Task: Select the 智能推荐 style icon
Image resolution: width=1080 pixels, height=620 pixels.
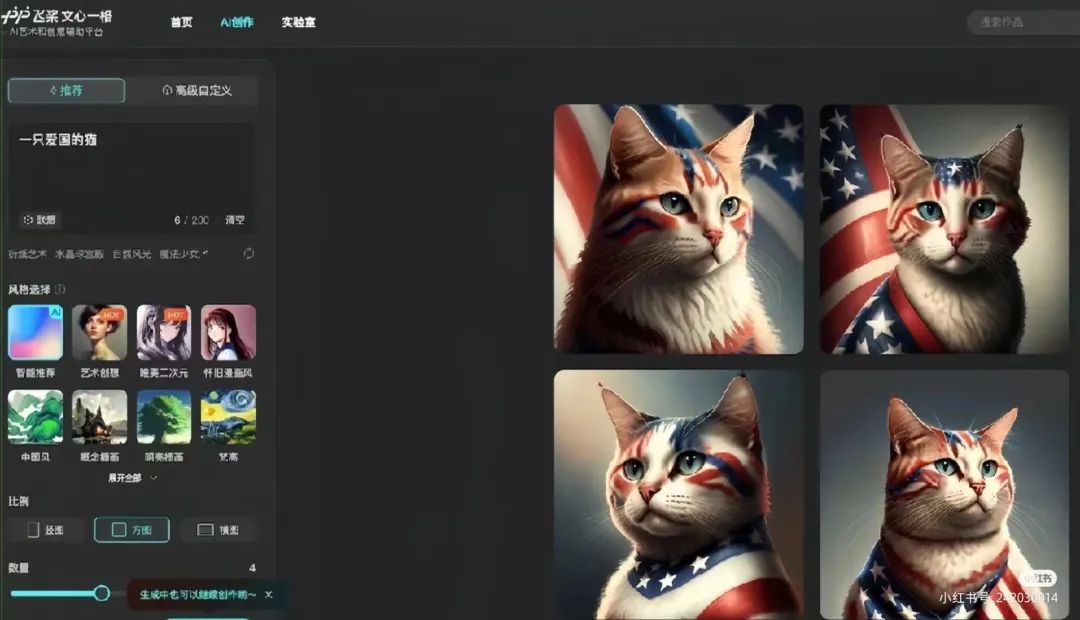Action: [x=35, y=333]
